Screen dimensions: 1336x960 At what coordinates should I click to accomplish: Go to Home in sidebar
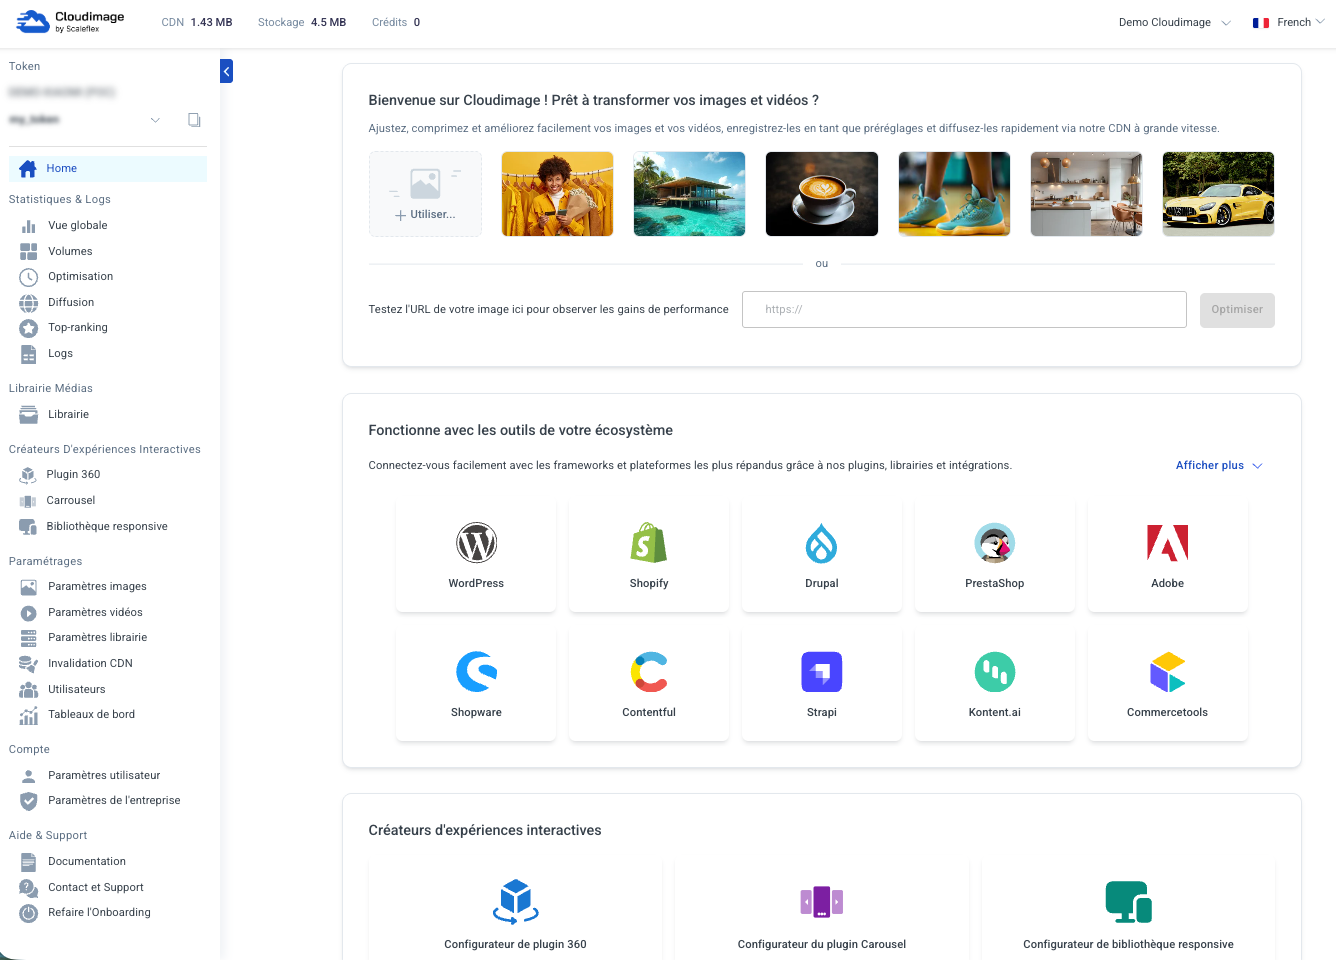click(108, 169)
